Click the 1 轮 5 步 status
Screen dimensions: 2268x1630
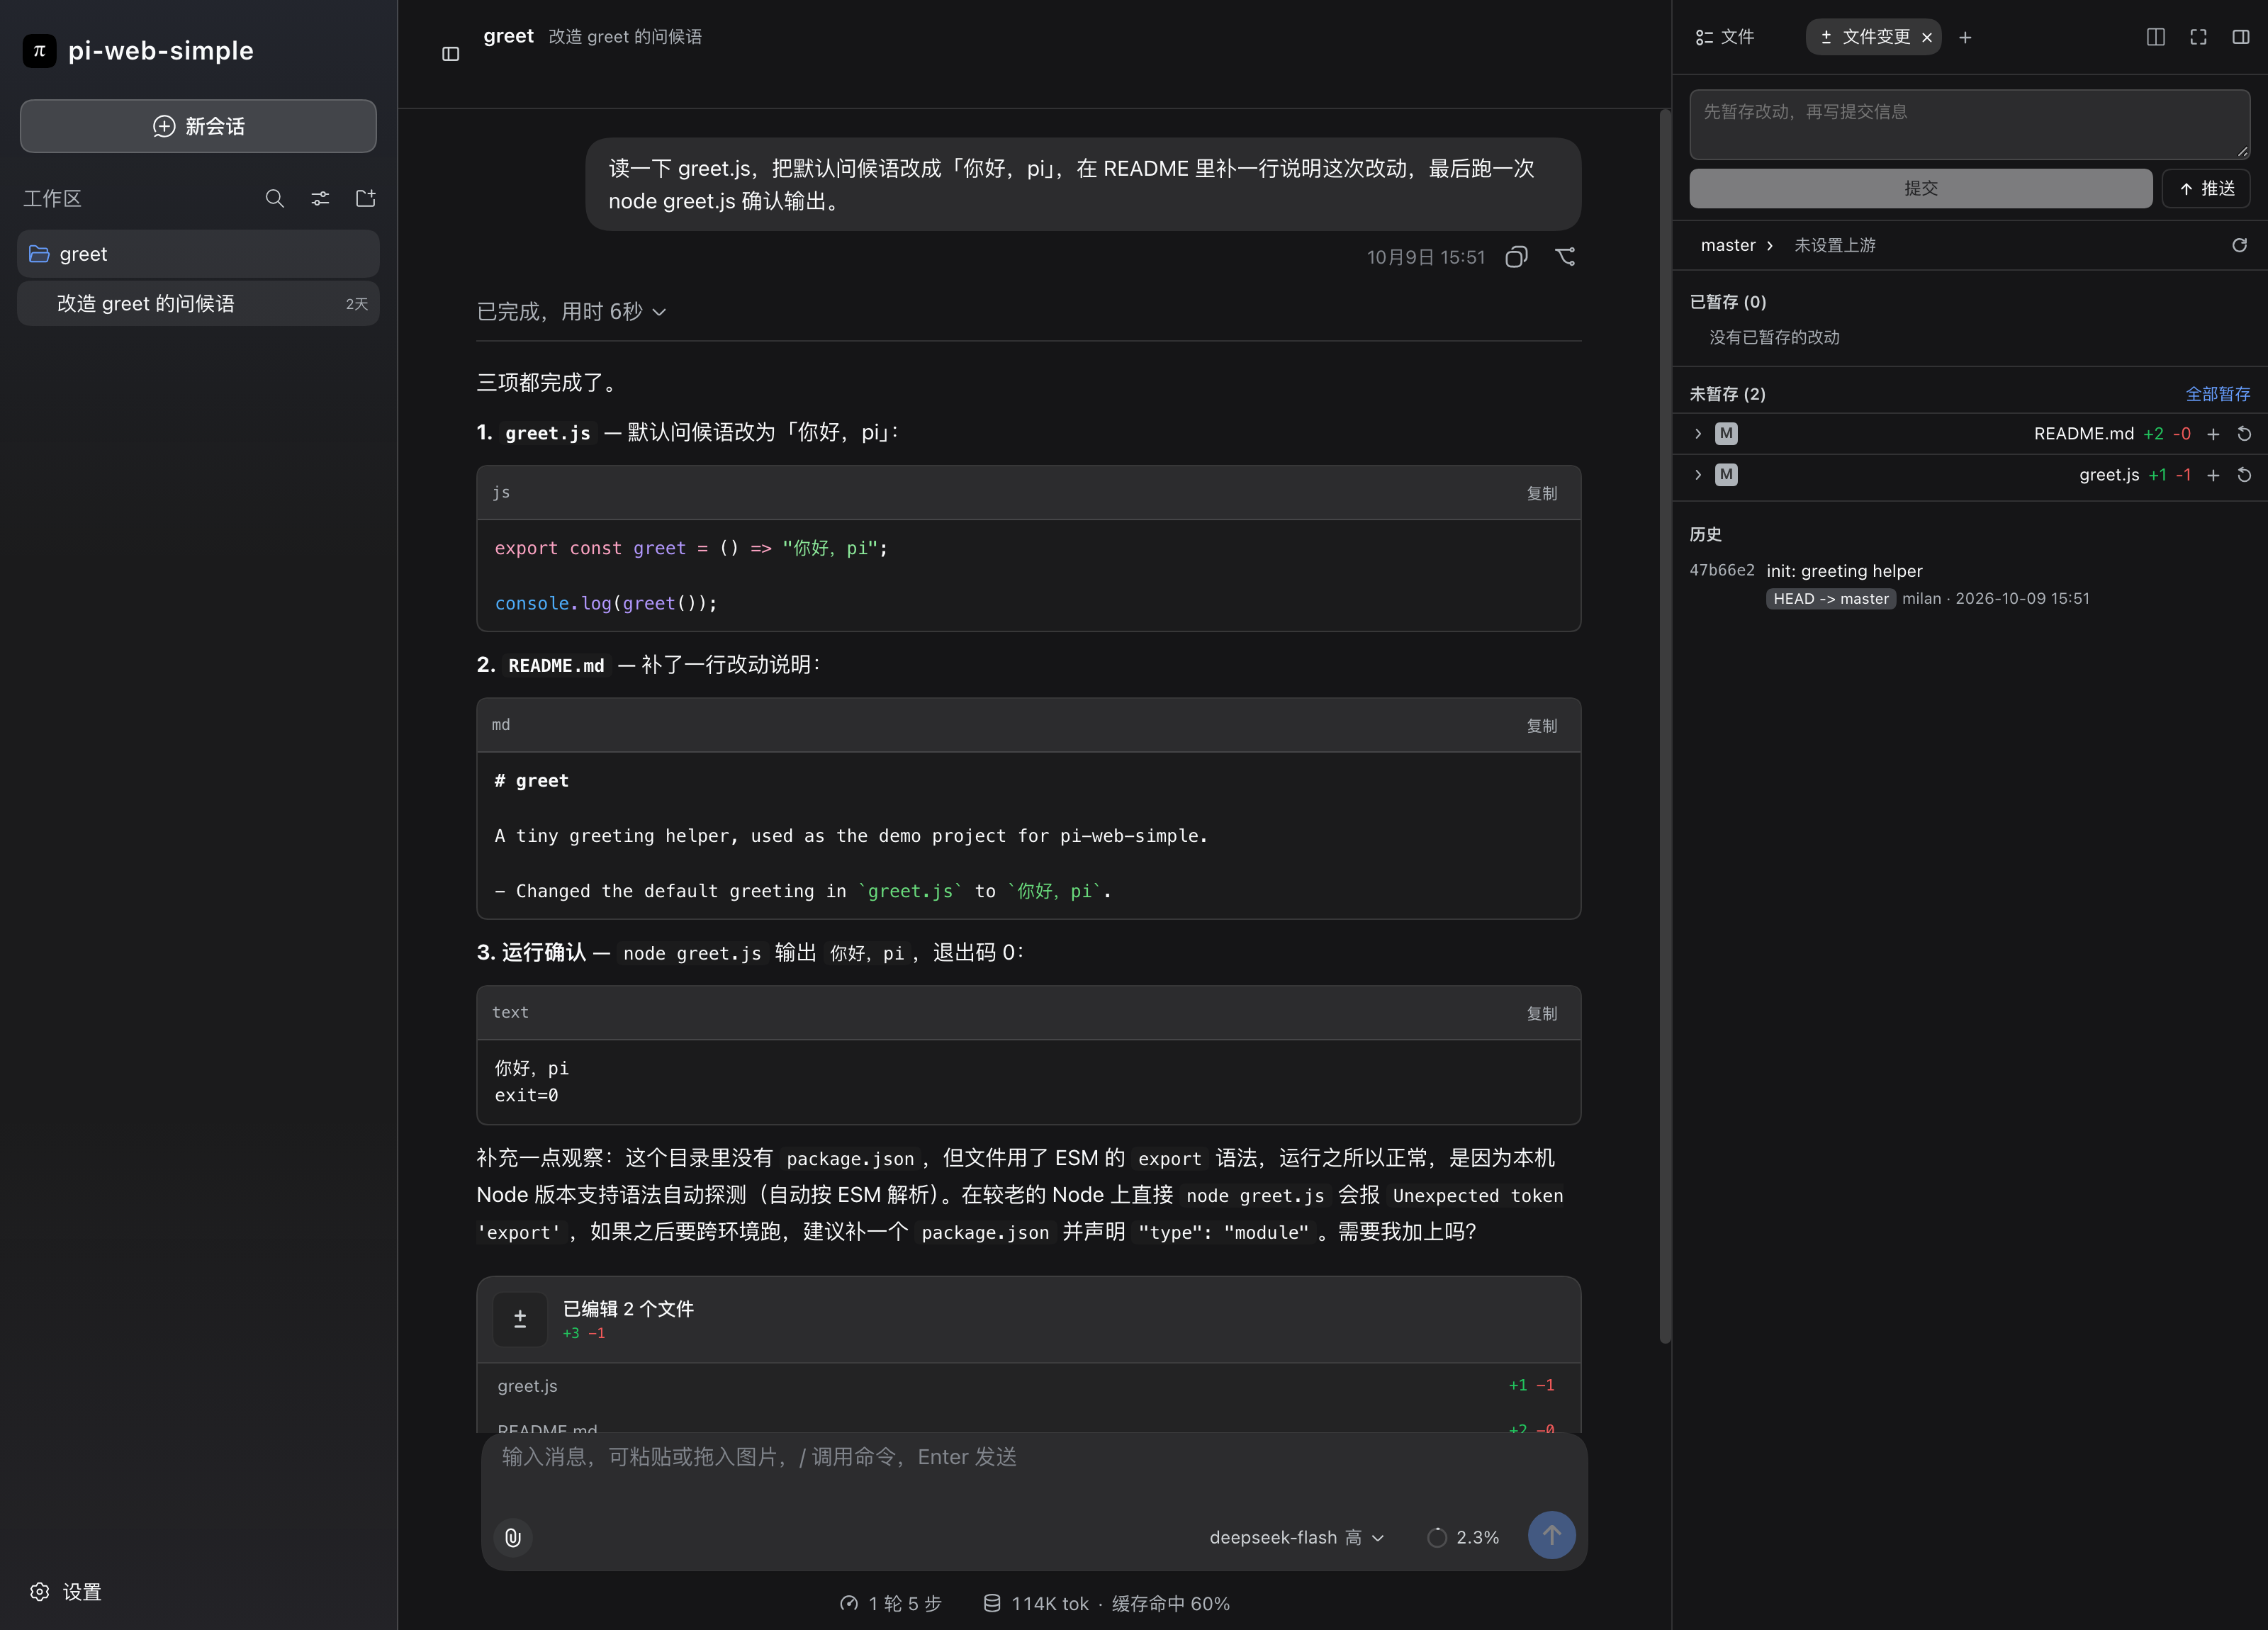(891, 1603)
